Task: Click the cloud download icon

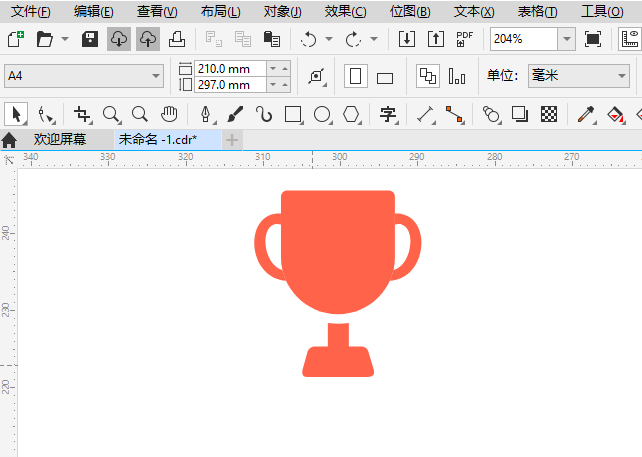Action: [119, 39]
